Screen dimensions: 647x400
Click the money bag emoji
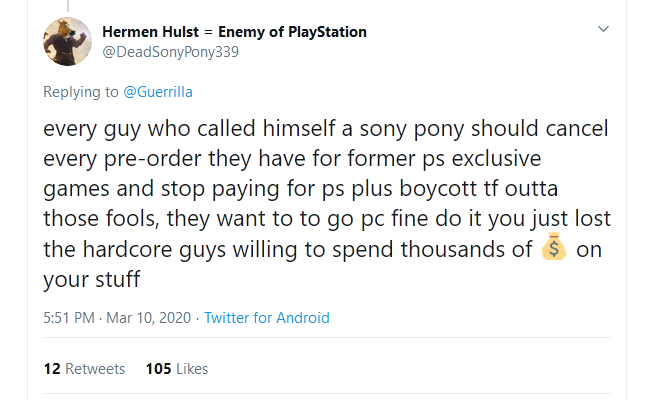[x=553, y=249]
